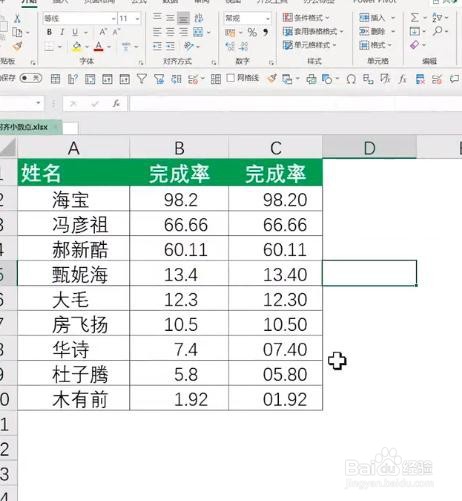Select cell containing 冯彦祖
The image size is (462, 501).
pos(73,224)
